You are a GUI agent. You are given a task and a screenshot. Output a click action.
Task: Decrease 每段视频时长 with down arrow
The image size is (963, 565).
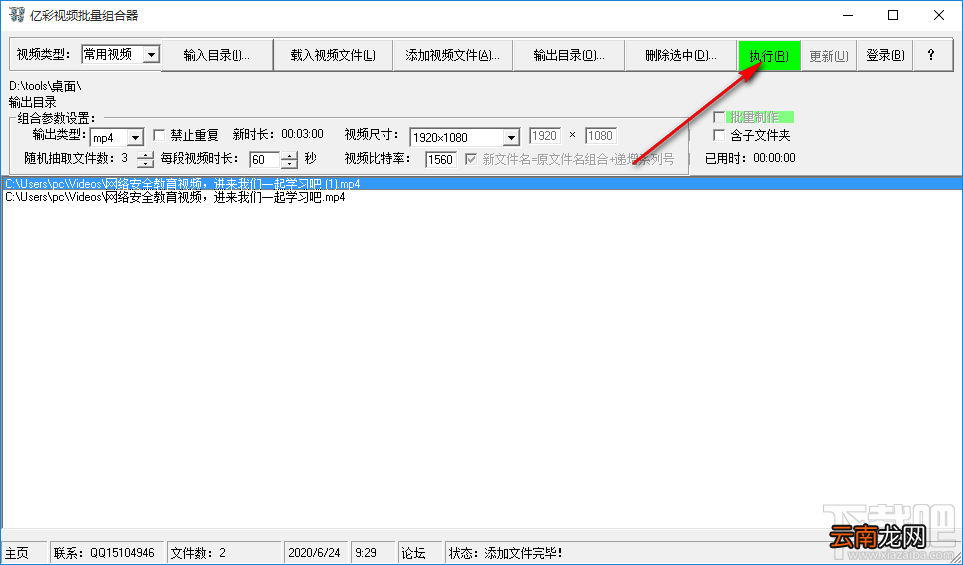(x=289, y=164)
